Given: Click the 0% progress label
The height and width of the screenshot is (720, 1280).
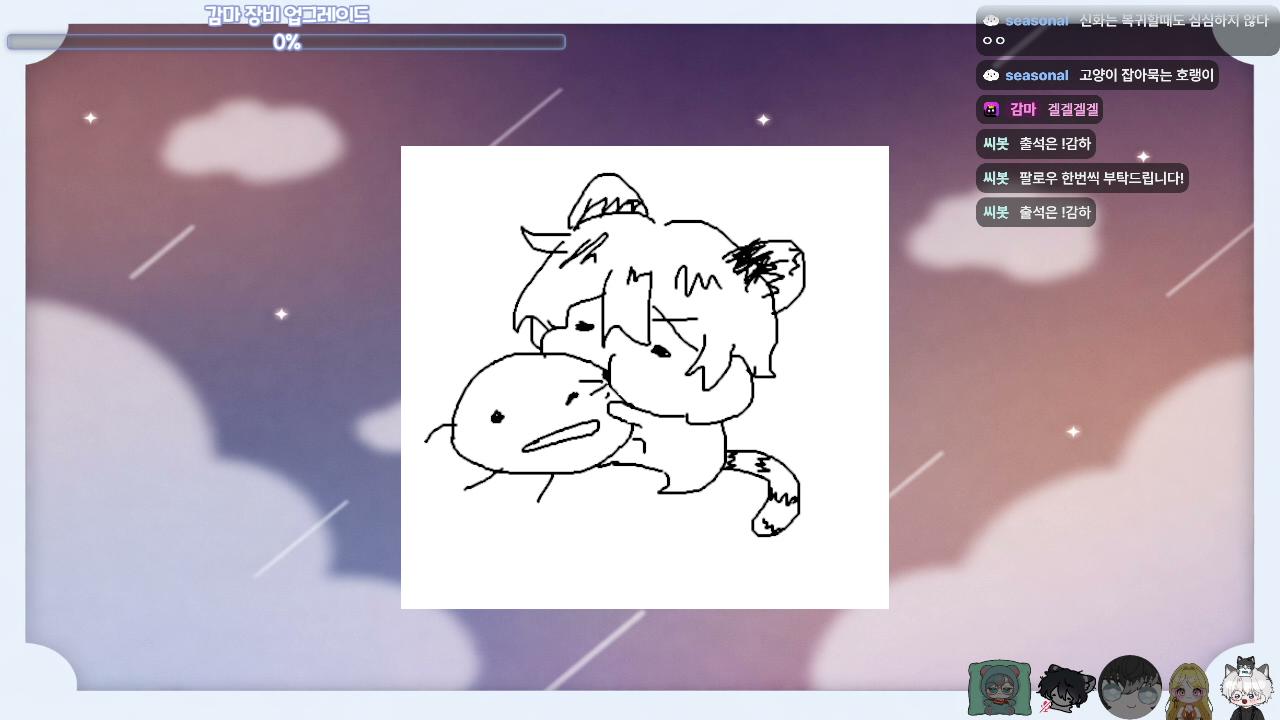Looking at the screenshot, I should (x=287, y=42).
